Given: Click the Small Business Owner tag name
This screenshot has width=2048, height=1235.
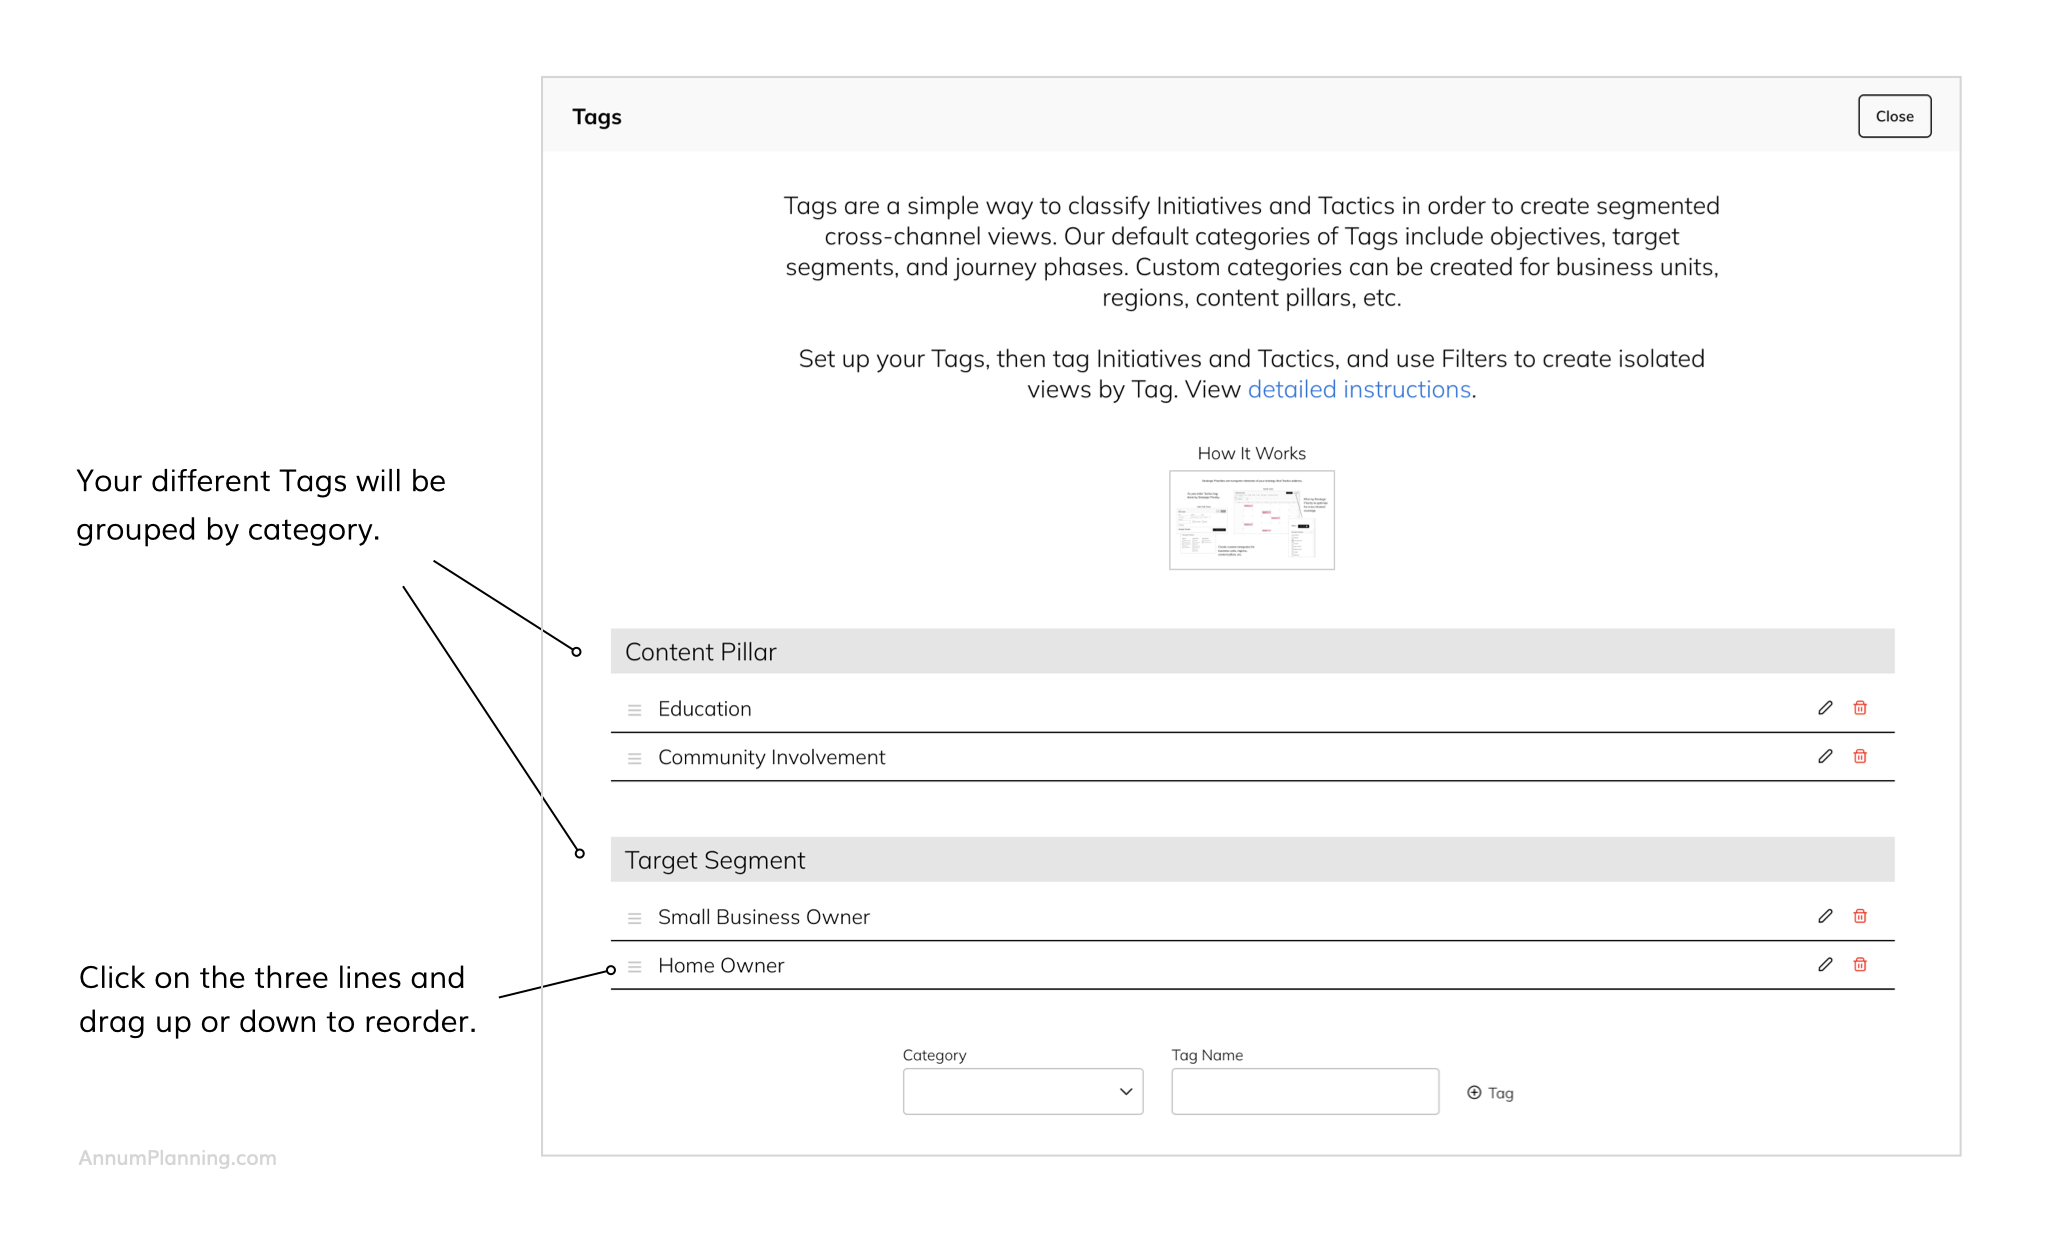Looking at the screenshot, I should coord(763,917).
